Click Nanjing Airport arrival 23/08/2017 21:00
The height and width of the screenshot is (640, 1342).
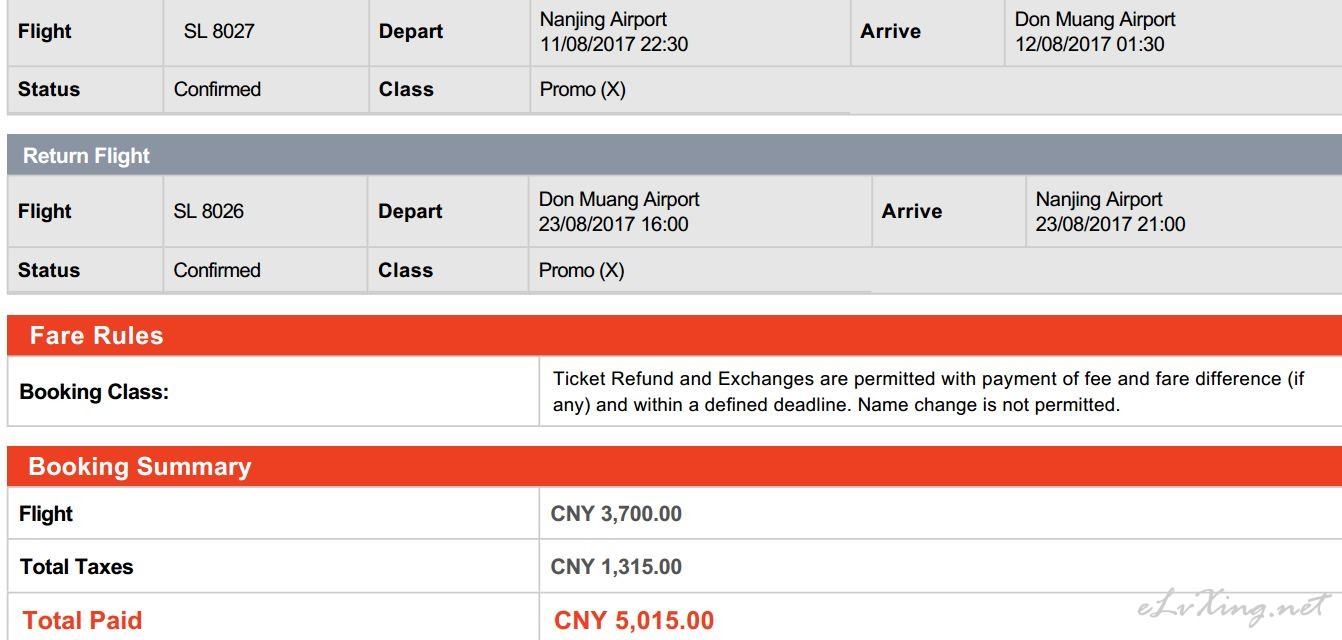(1110, 211)
